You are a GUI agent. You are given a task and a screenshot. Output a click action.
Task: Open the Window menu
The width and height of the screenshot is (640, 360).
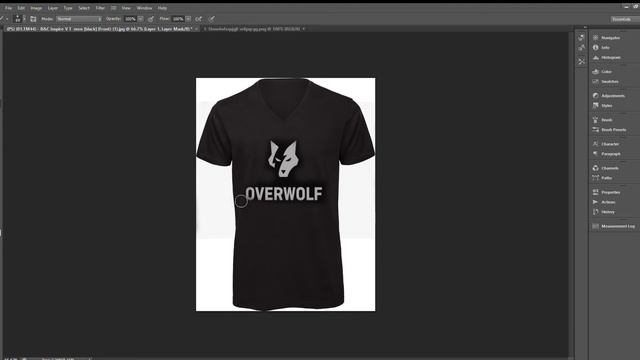point(144,8)
